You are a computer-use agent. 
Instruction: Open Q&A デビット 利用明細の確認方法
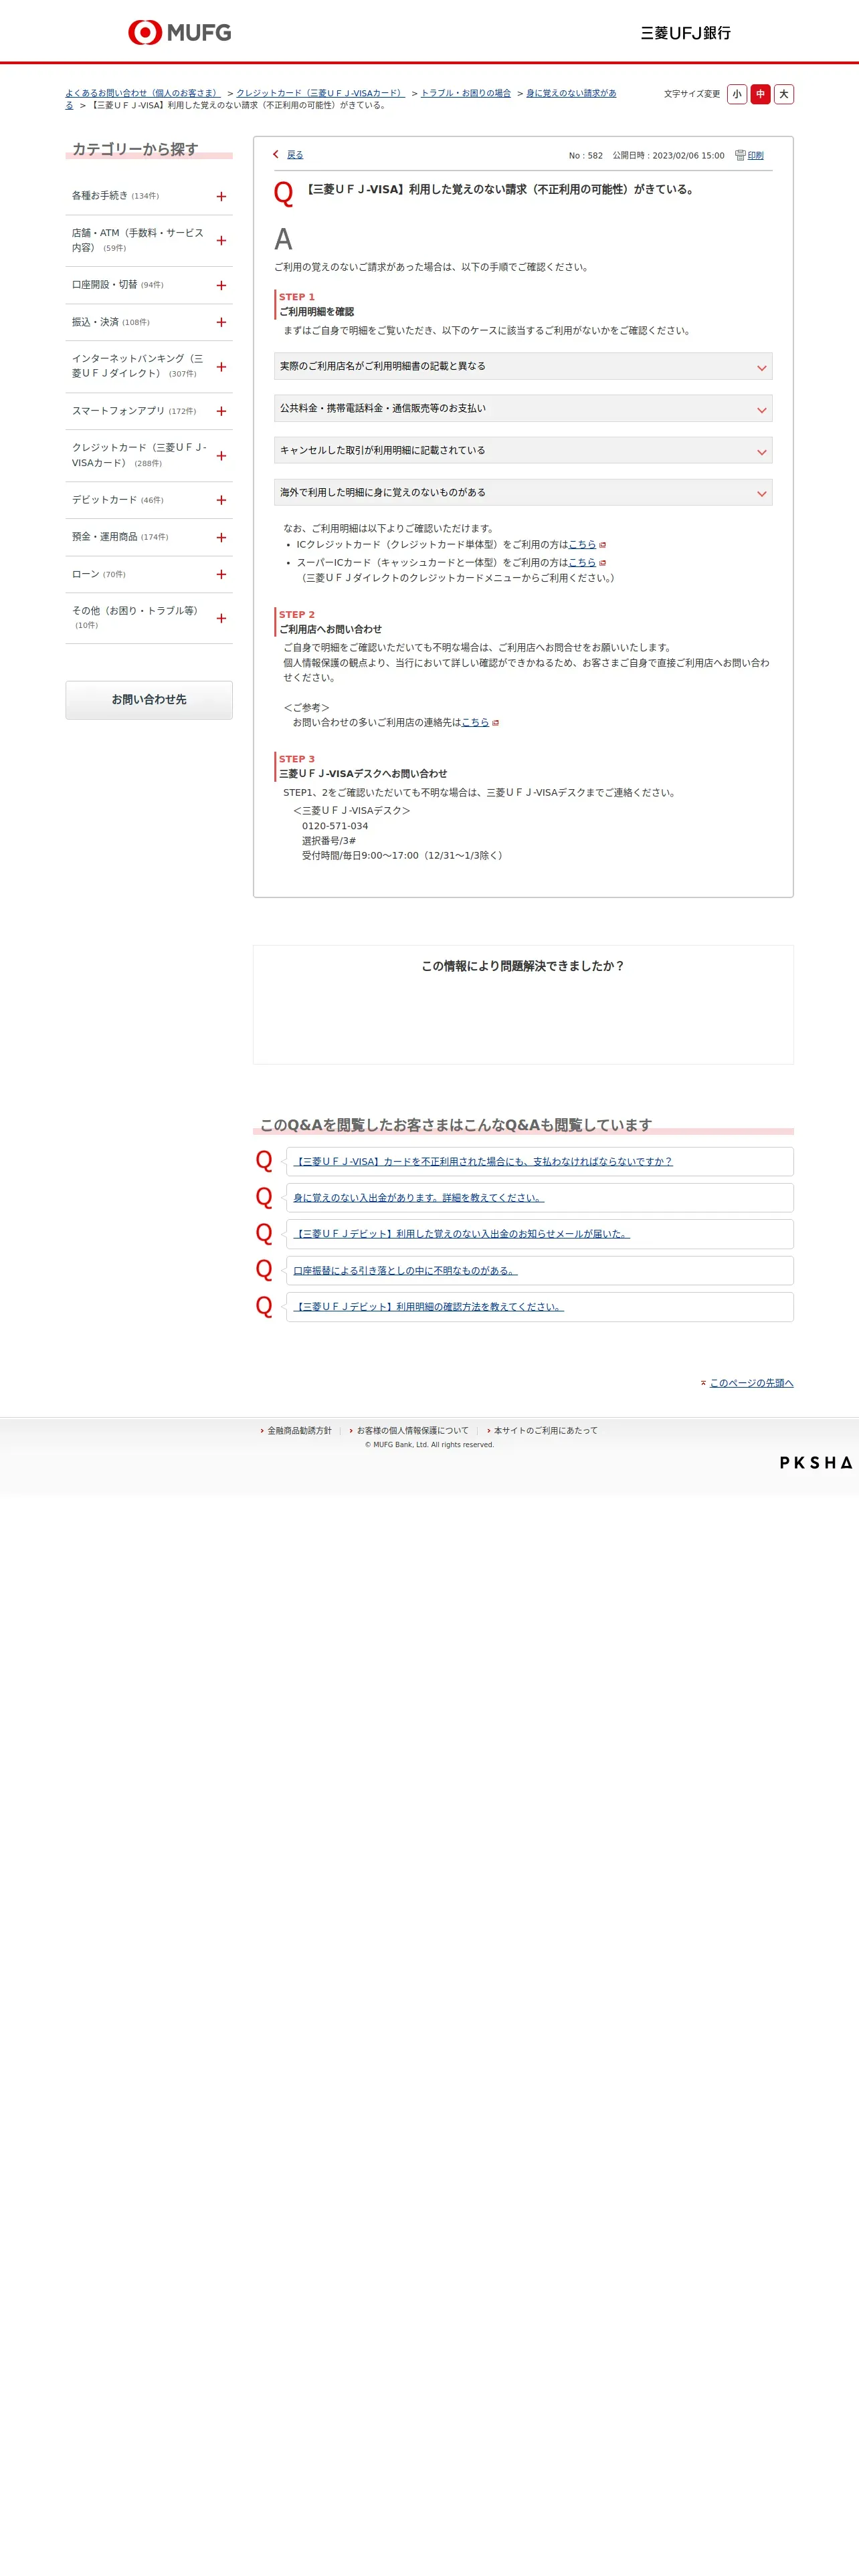428,1307
